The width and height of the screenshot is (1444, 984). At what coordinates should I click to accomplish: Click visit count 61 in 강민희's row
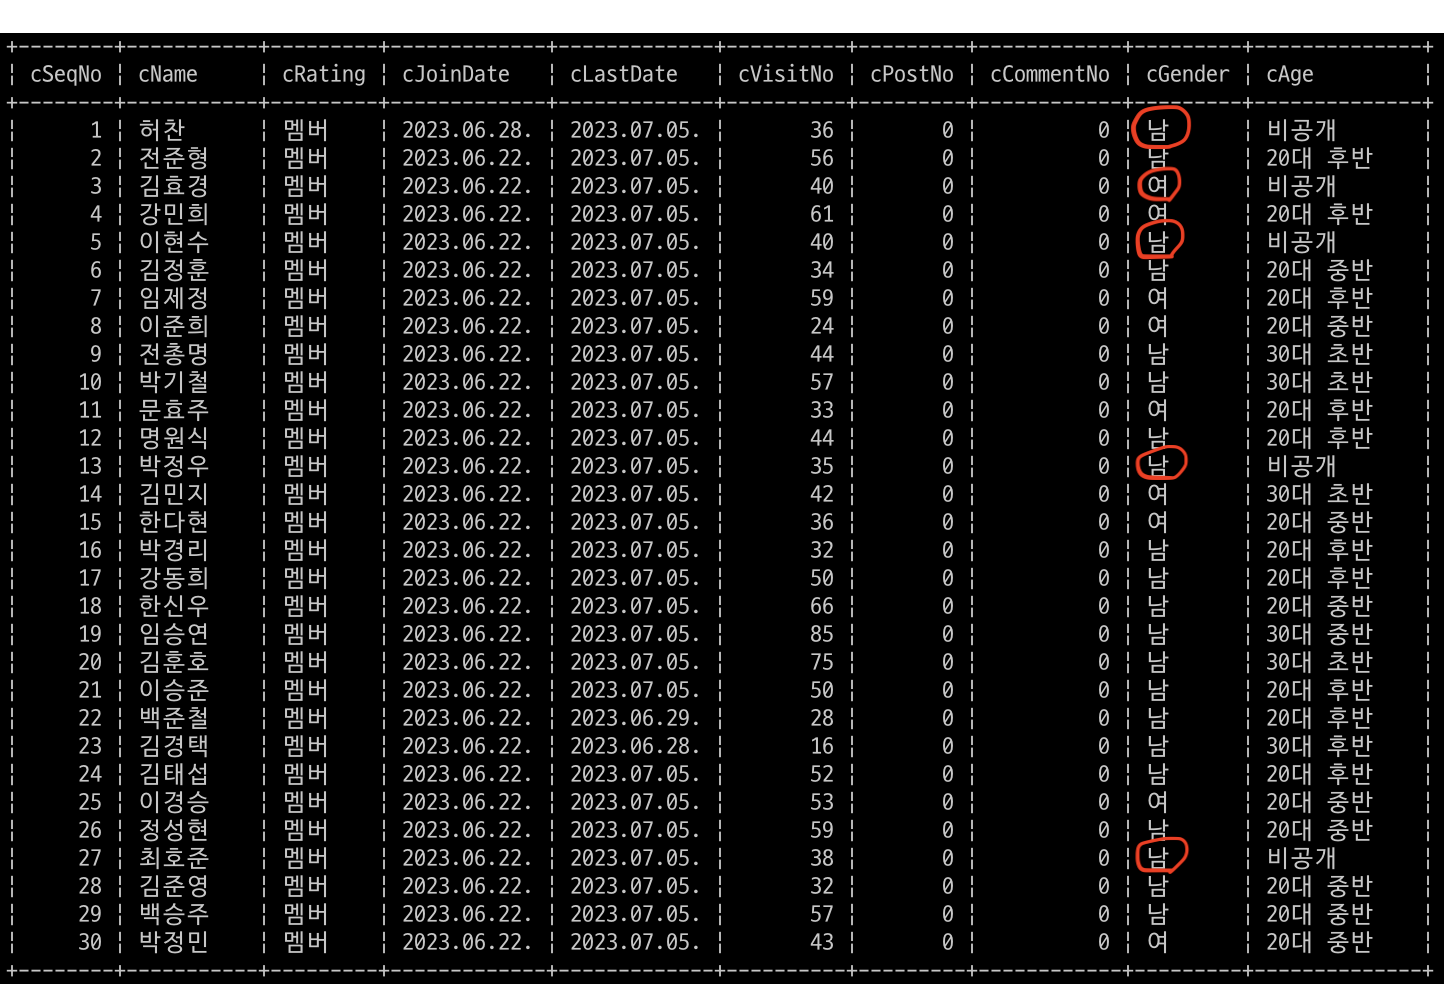coord(822,214)
